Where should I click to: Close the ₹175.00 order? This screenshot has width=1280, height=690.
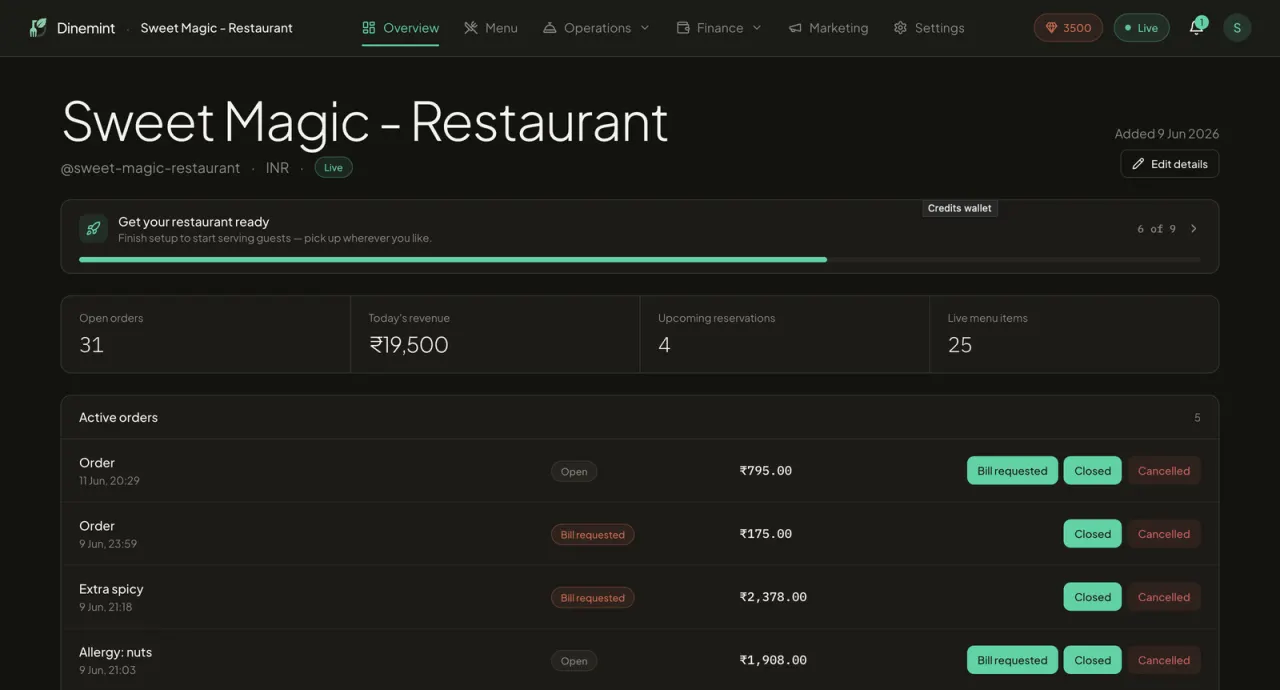tap(1092, 534)
